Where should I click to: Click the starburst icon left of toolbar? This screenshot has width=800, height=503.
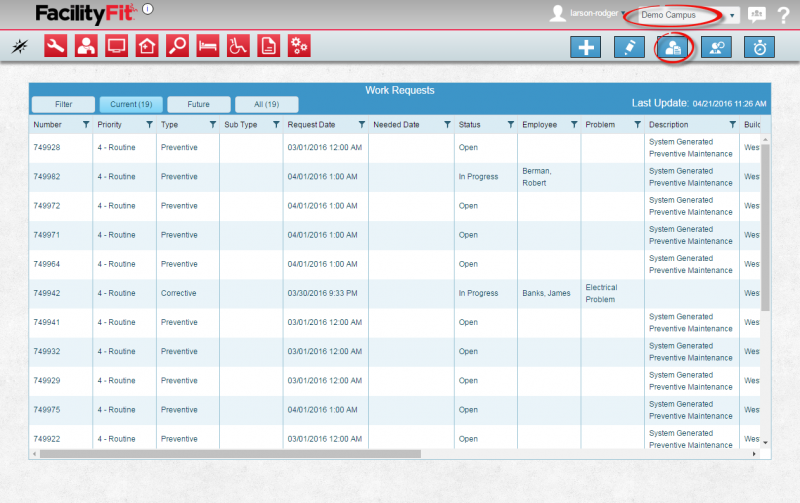coord(20,46)
